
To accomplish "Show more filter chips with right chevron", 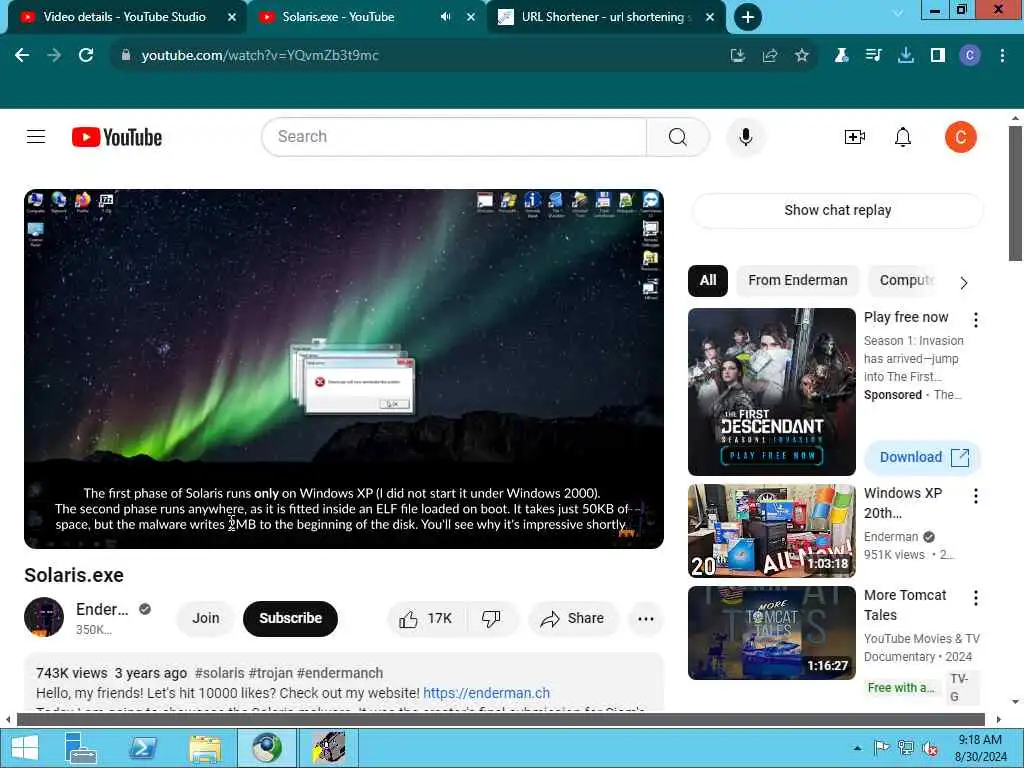I will [x=964, y=282].
